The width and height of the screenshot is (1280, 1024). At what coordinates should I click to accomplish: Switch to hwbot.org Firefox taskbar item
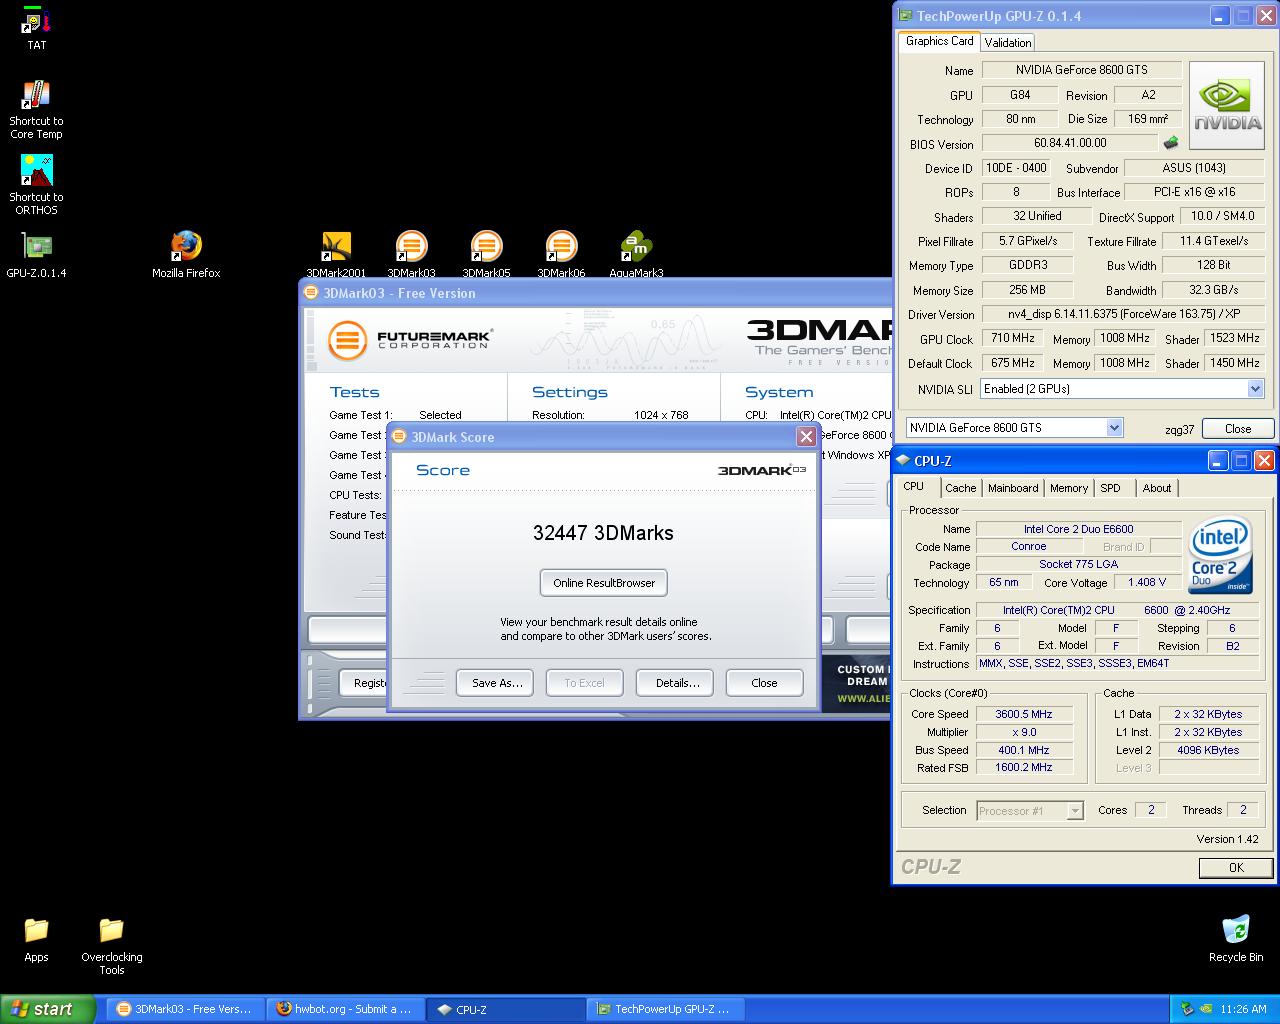coord(346,1009)
